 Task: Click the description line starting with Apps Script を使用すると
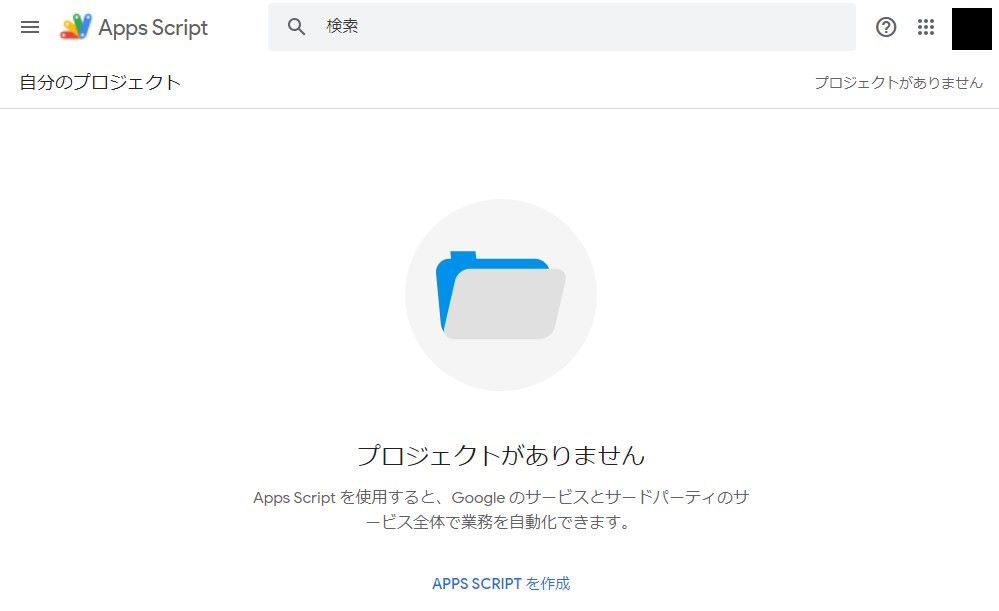pyautogui.click(x=500, y=497)
